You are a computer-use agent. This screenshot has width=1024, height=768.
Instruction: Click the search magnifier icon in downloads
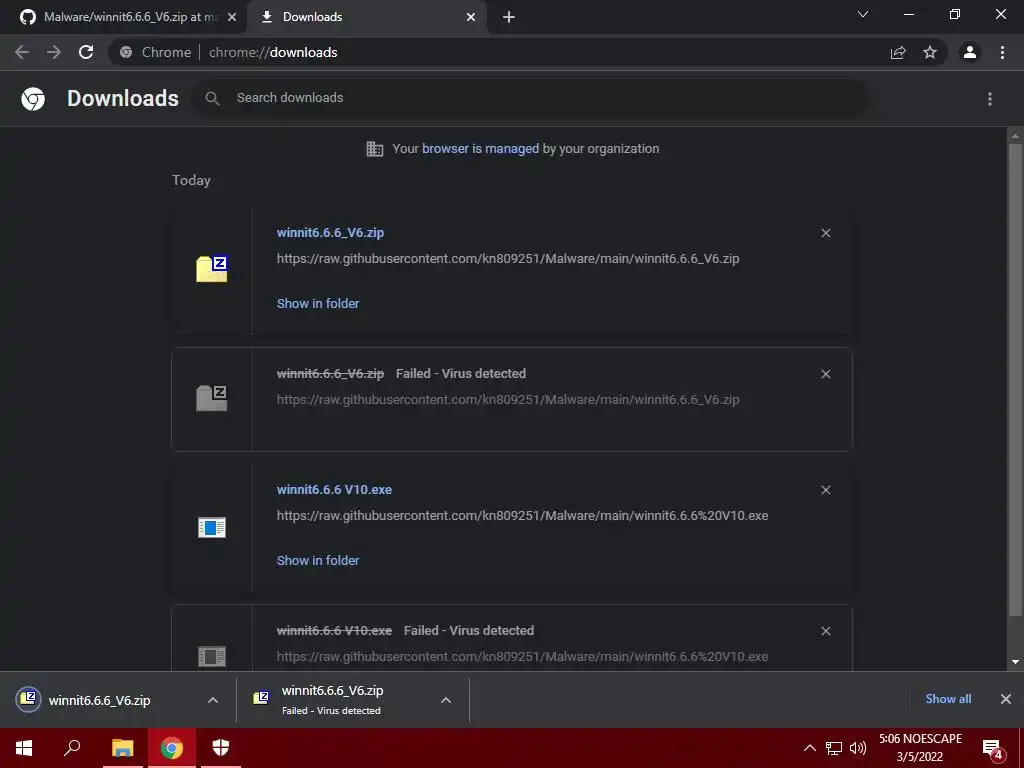[212, 98]
